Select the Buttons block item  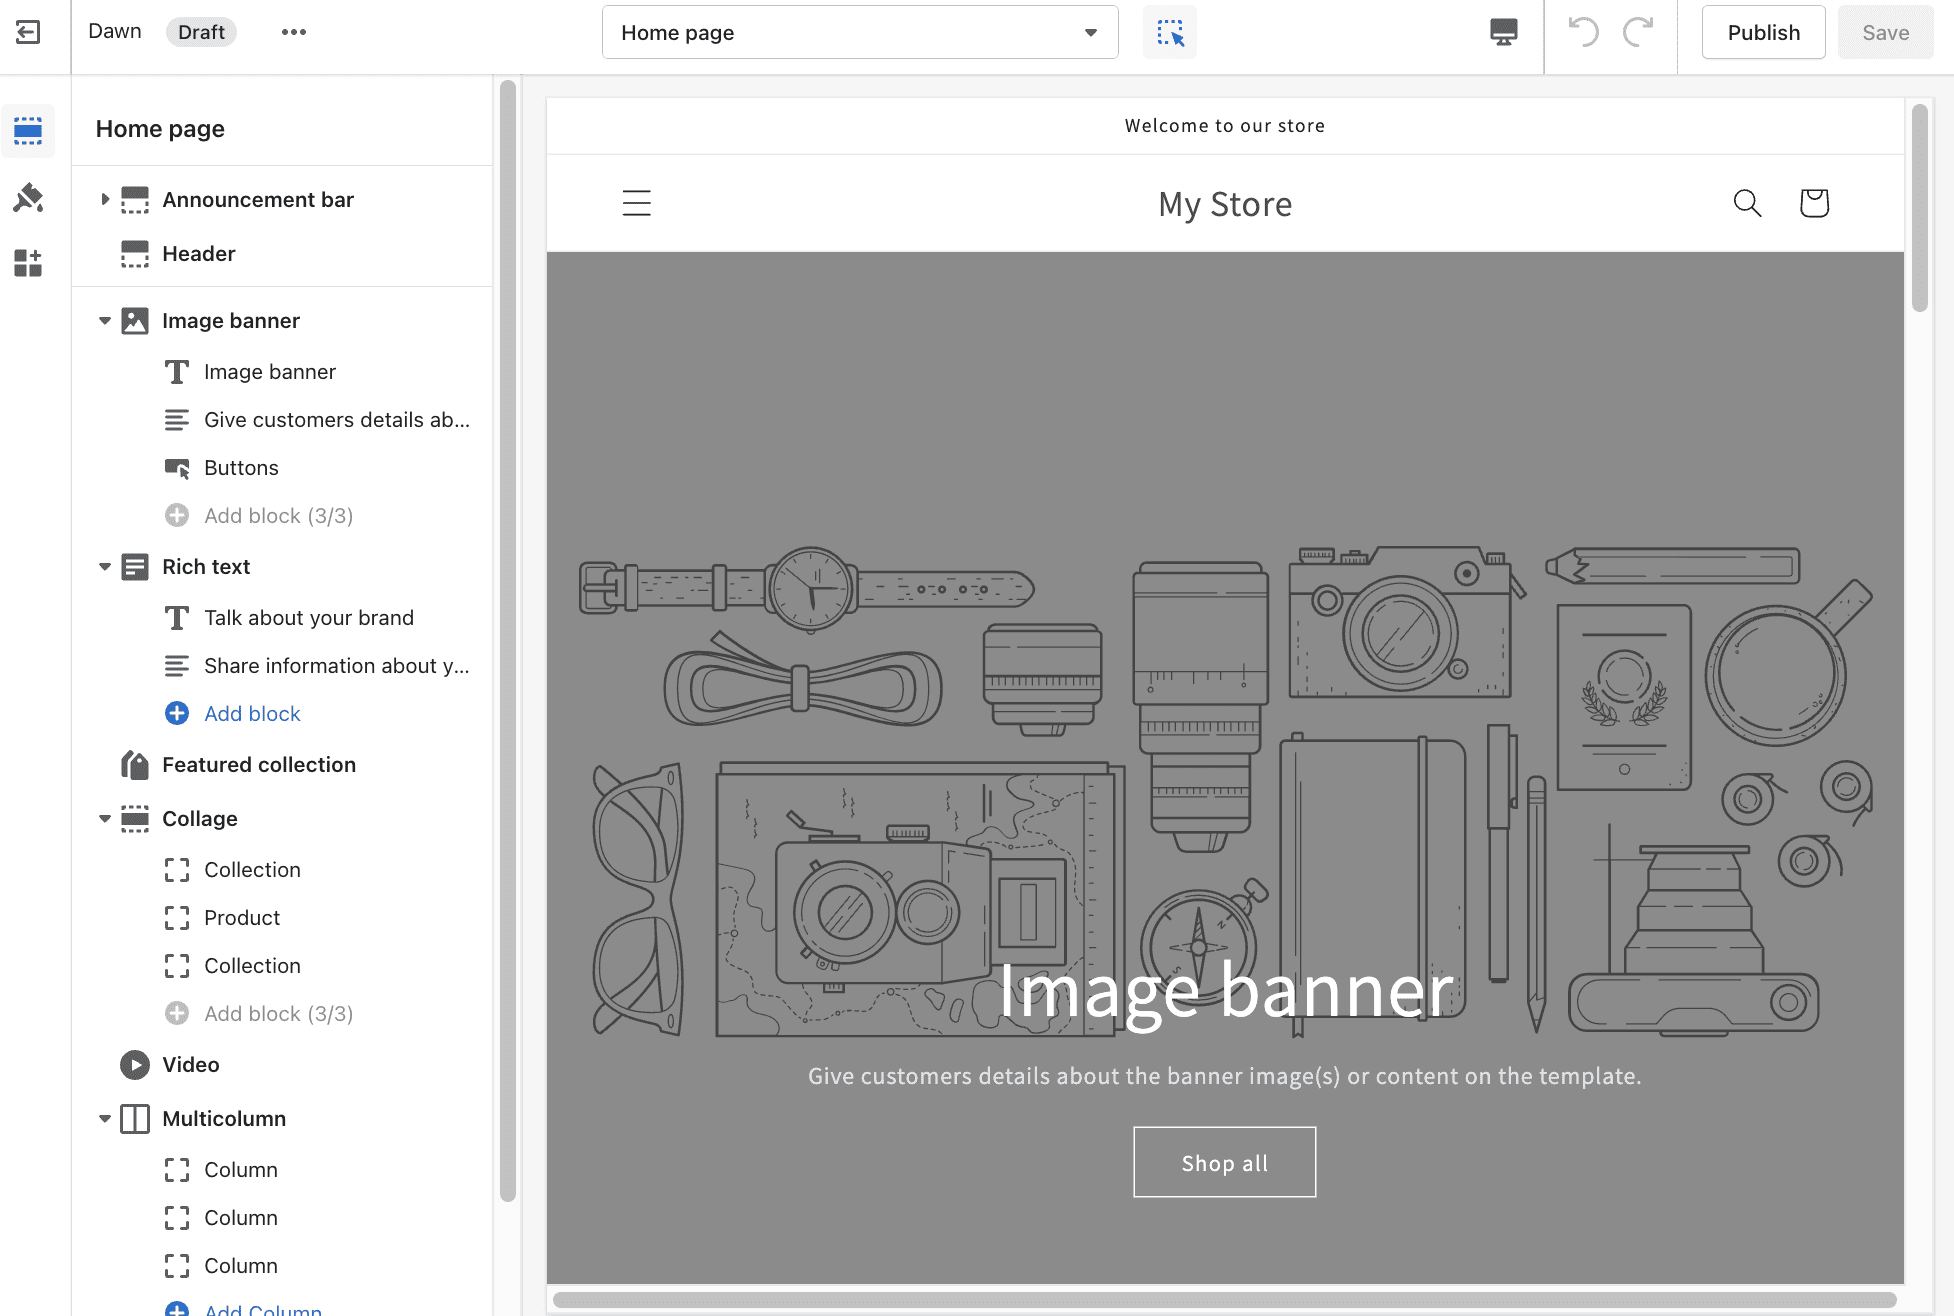(241, 467)
